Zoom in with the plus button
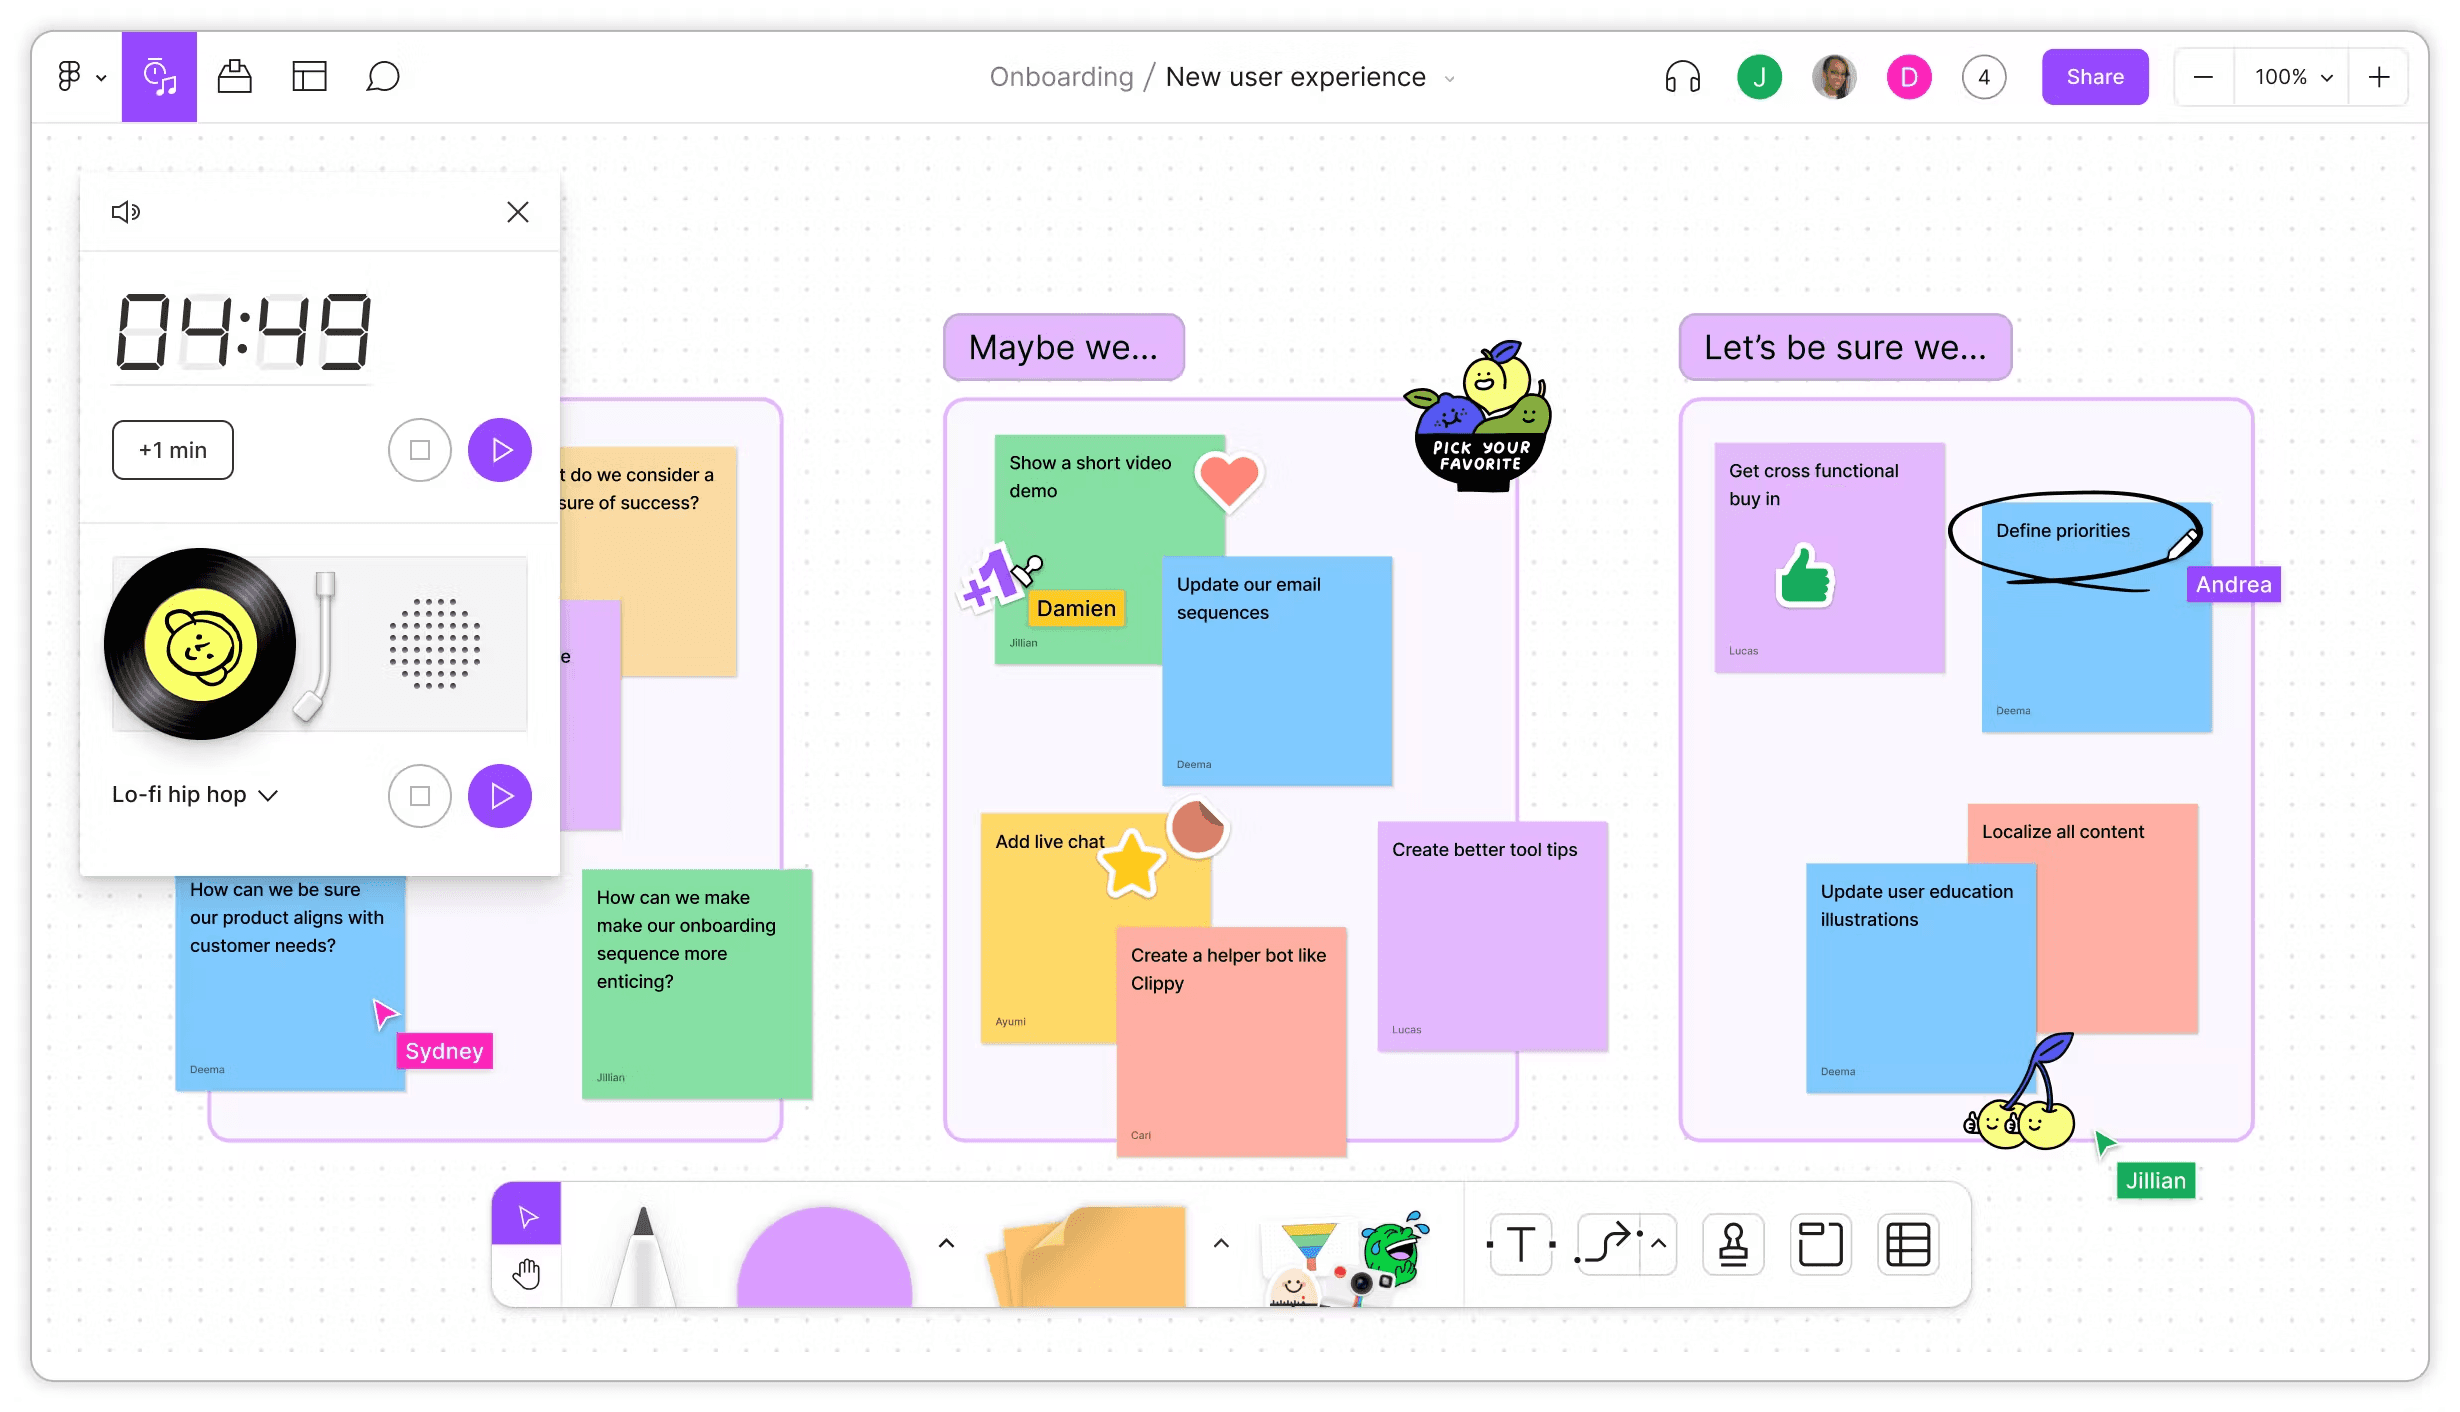This screenshot has height=1412, width=2460. (2379, 77)
